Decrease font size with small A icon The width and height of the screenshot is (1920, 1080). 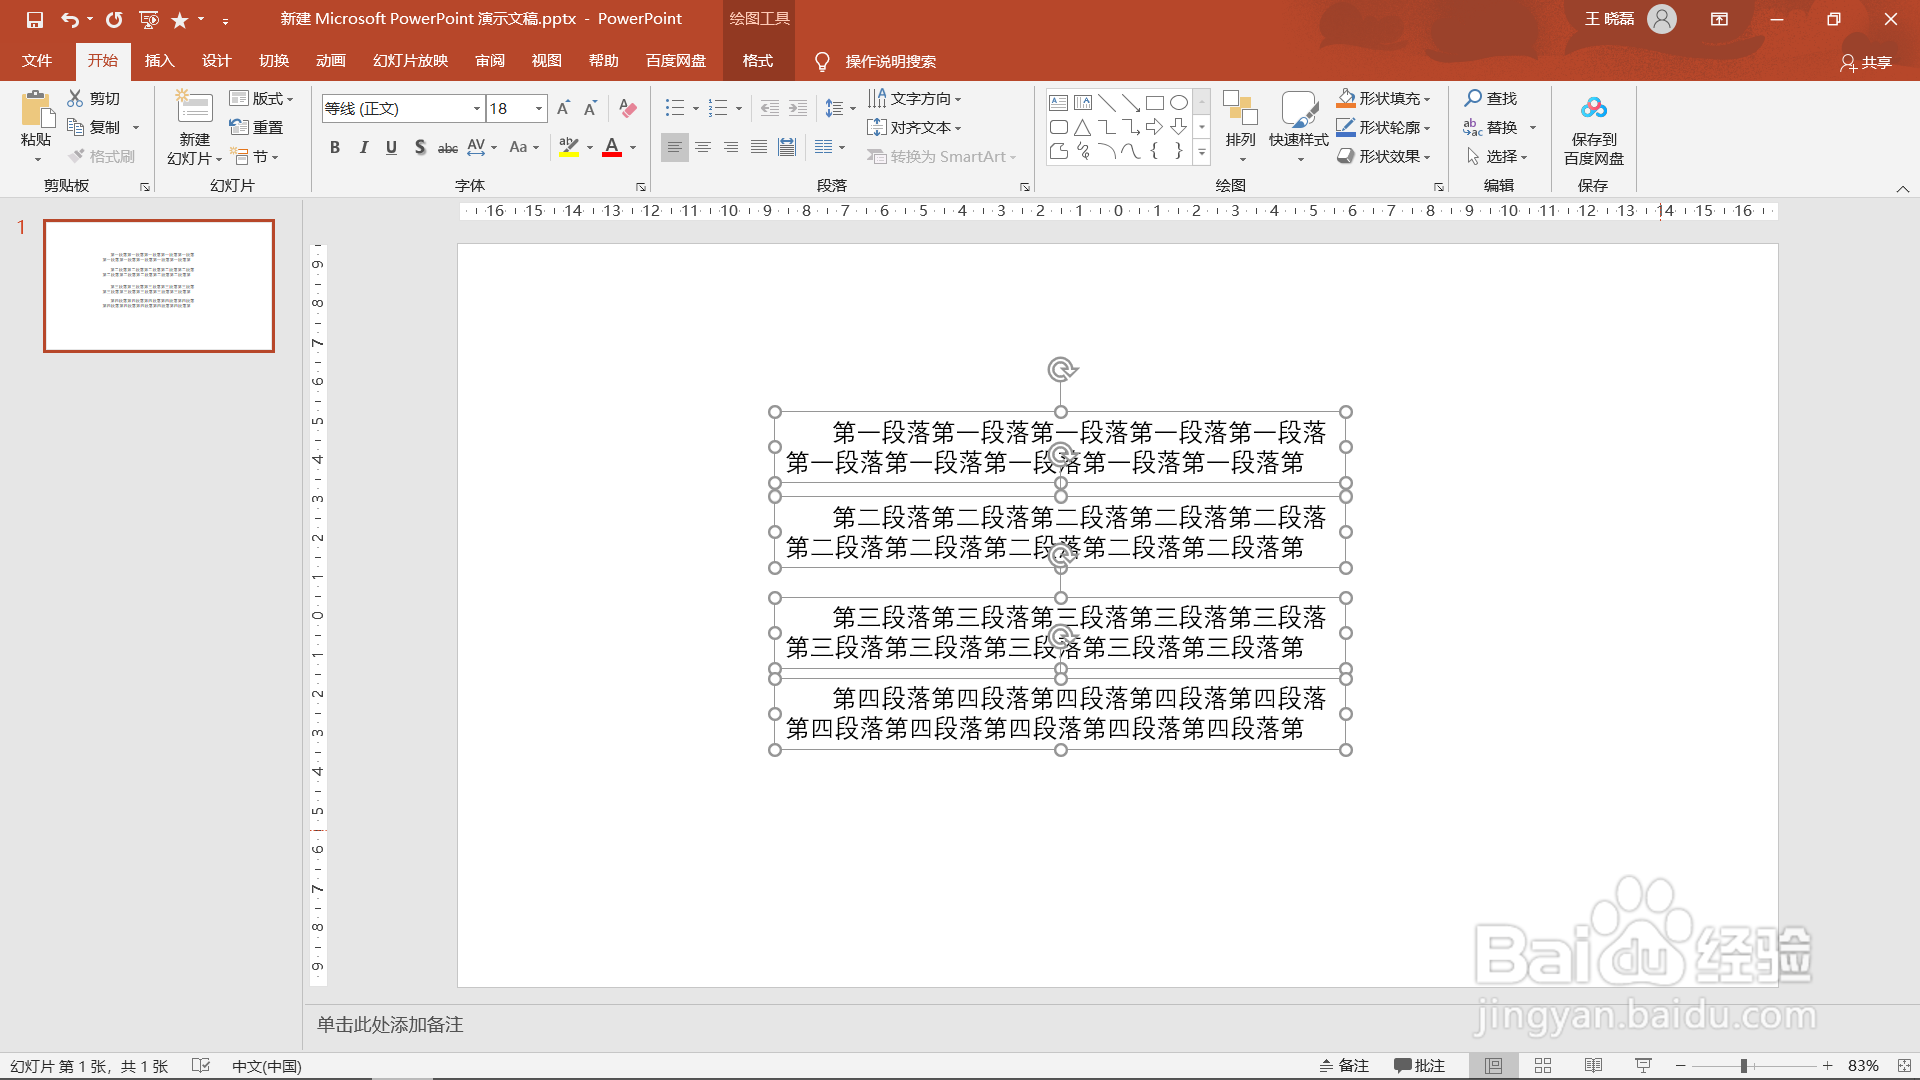tap(591, 108)
